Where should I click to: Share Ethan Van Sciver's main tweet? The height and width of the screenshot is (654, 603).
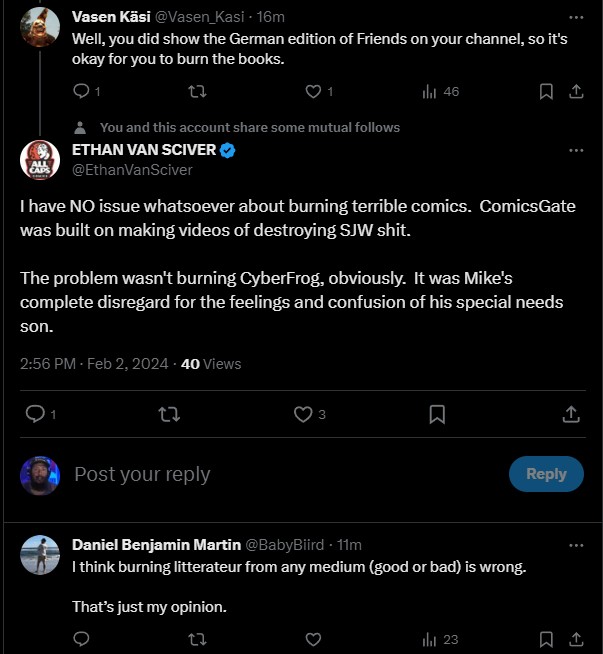571,414
